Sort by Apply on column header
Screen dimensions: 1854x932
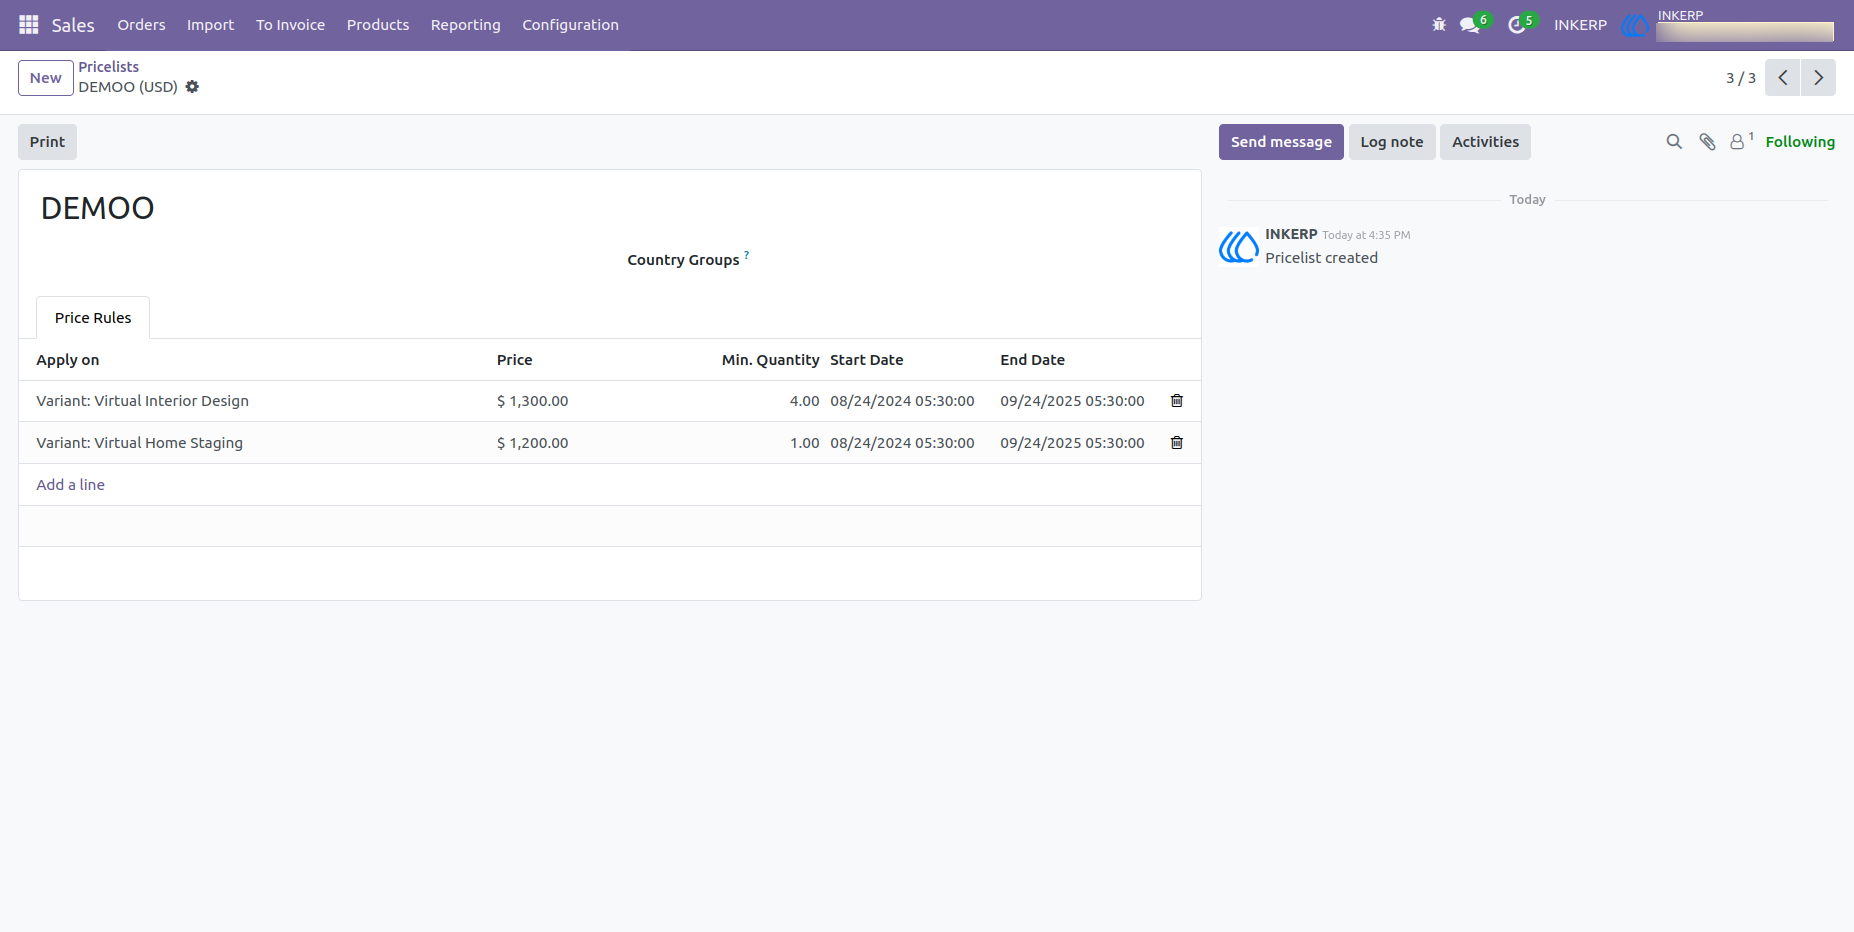pos(68,360)
